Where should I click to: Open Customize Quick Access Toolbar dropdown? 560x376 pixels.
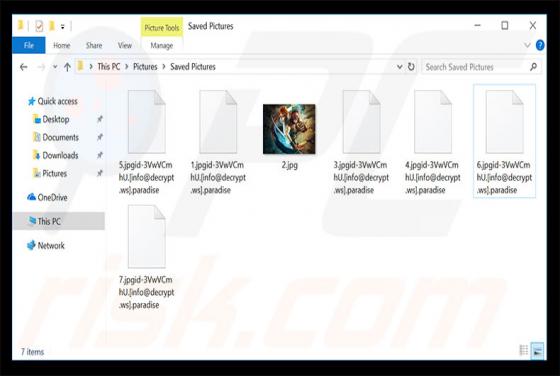tap(62, 26)
